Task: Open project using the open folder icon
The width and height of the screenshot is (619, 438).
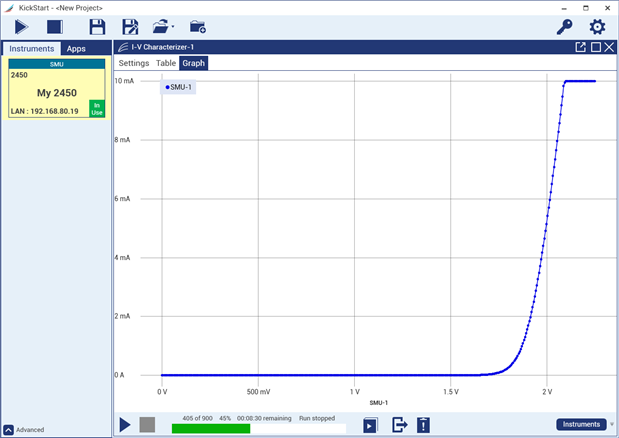Action: pos(160,27)
